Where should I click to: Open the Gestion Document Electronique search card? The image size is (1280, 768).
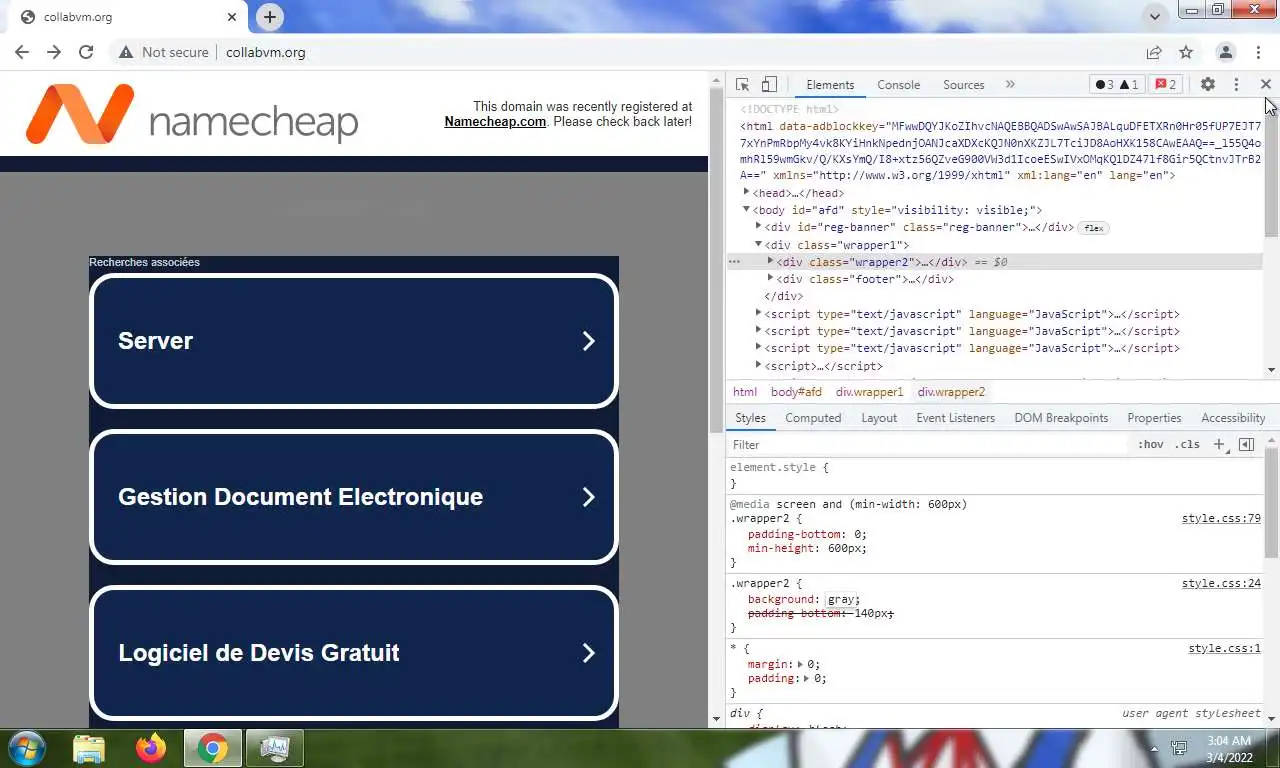pyautogui.click(x=354, y=497)
